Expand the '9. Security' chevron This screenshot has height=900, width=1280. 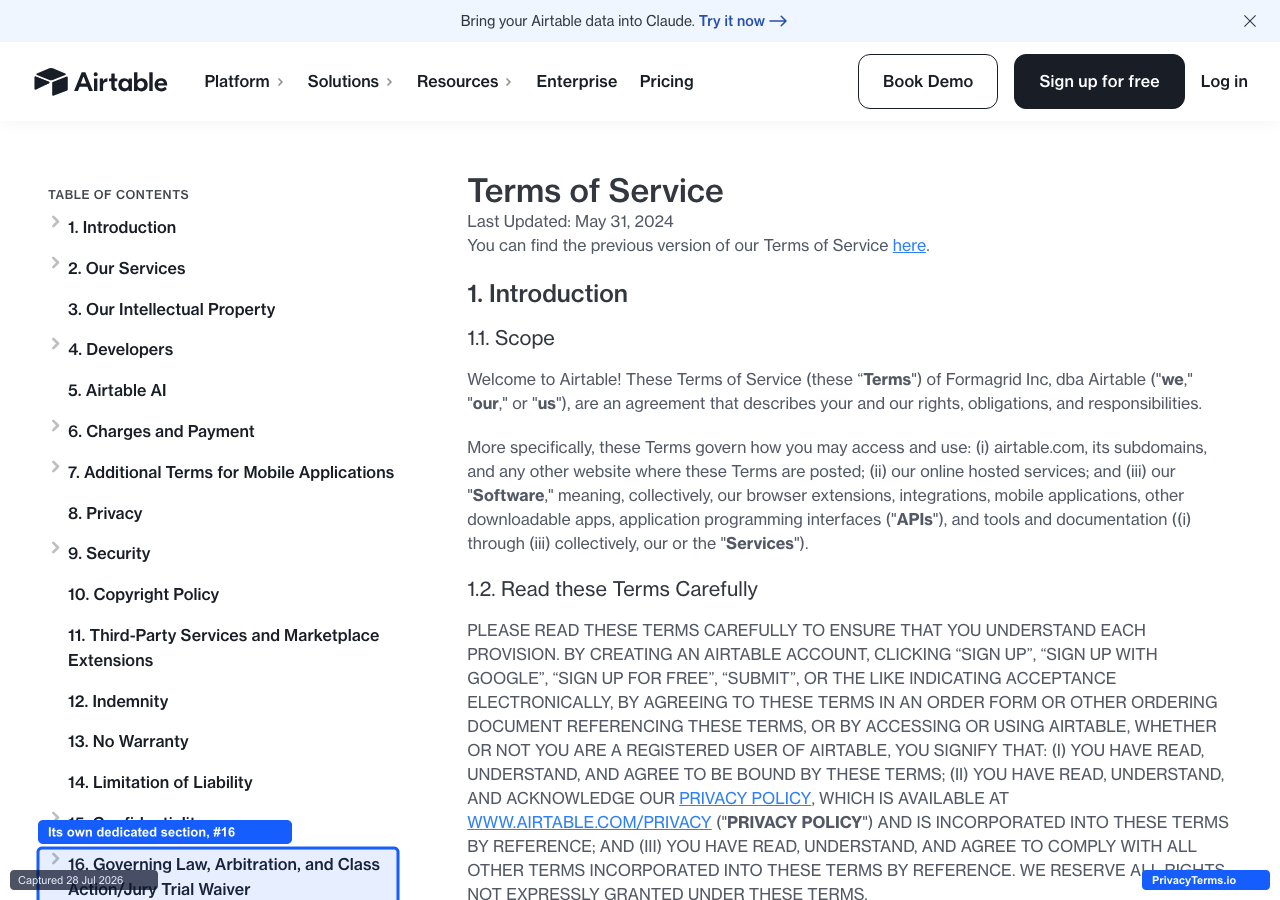click(x=55, y=548)
